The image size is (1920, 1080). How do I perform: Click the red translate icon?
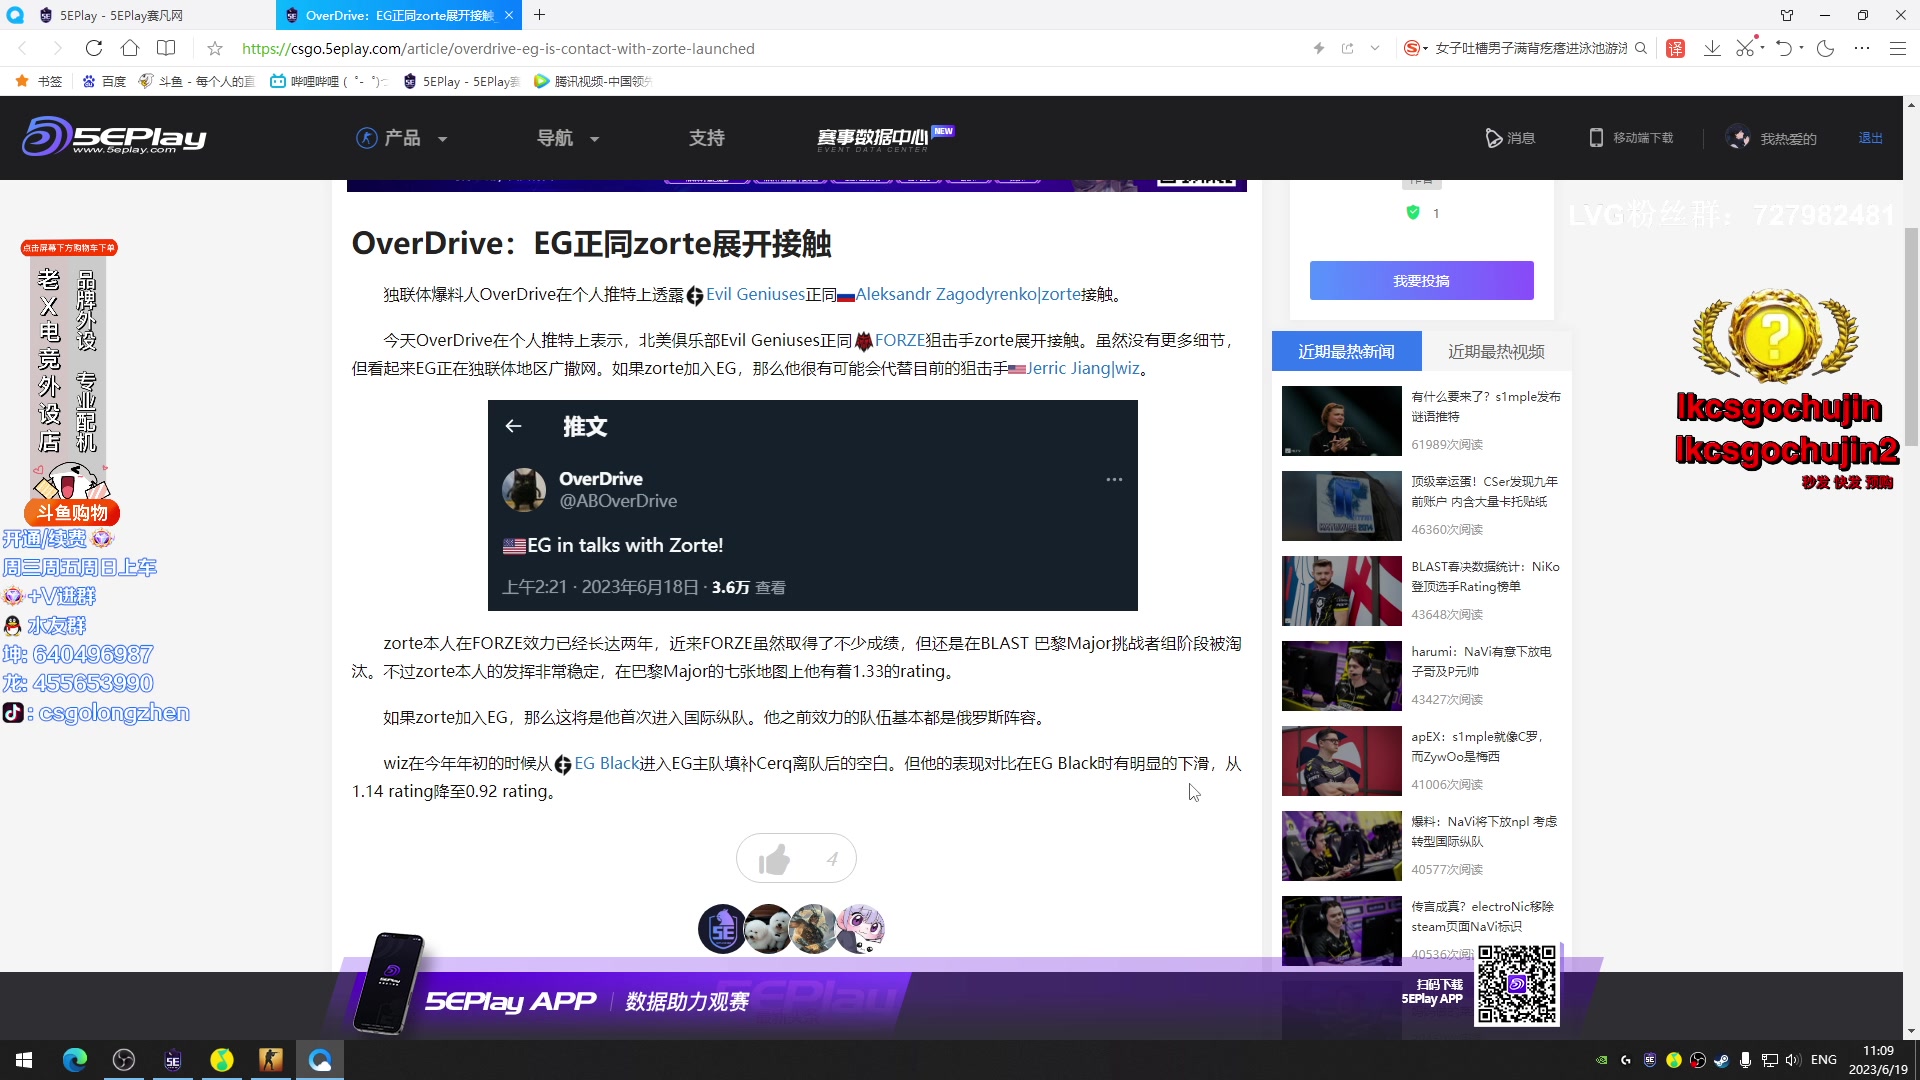(1676, 48)
